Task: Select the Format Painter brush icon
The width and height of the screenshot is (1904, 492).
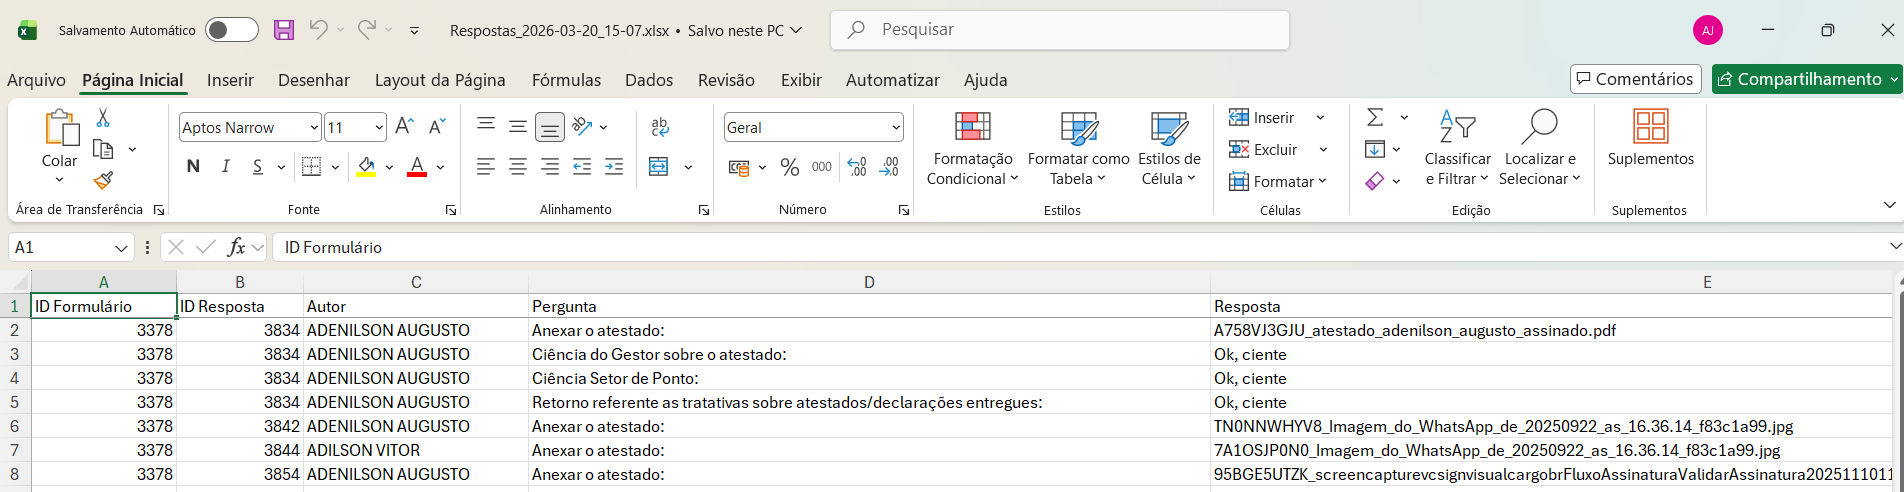Action: tap(103, 180)
